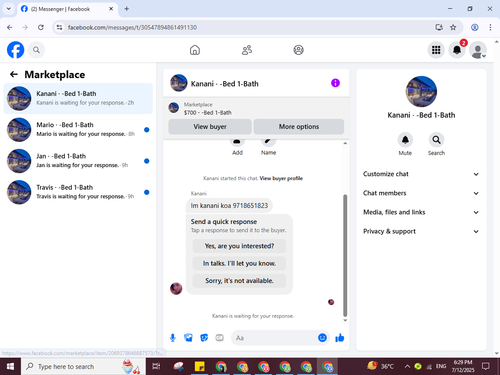
Task: Click the Windows taskbar search box
Action: [x=83, y=366]
